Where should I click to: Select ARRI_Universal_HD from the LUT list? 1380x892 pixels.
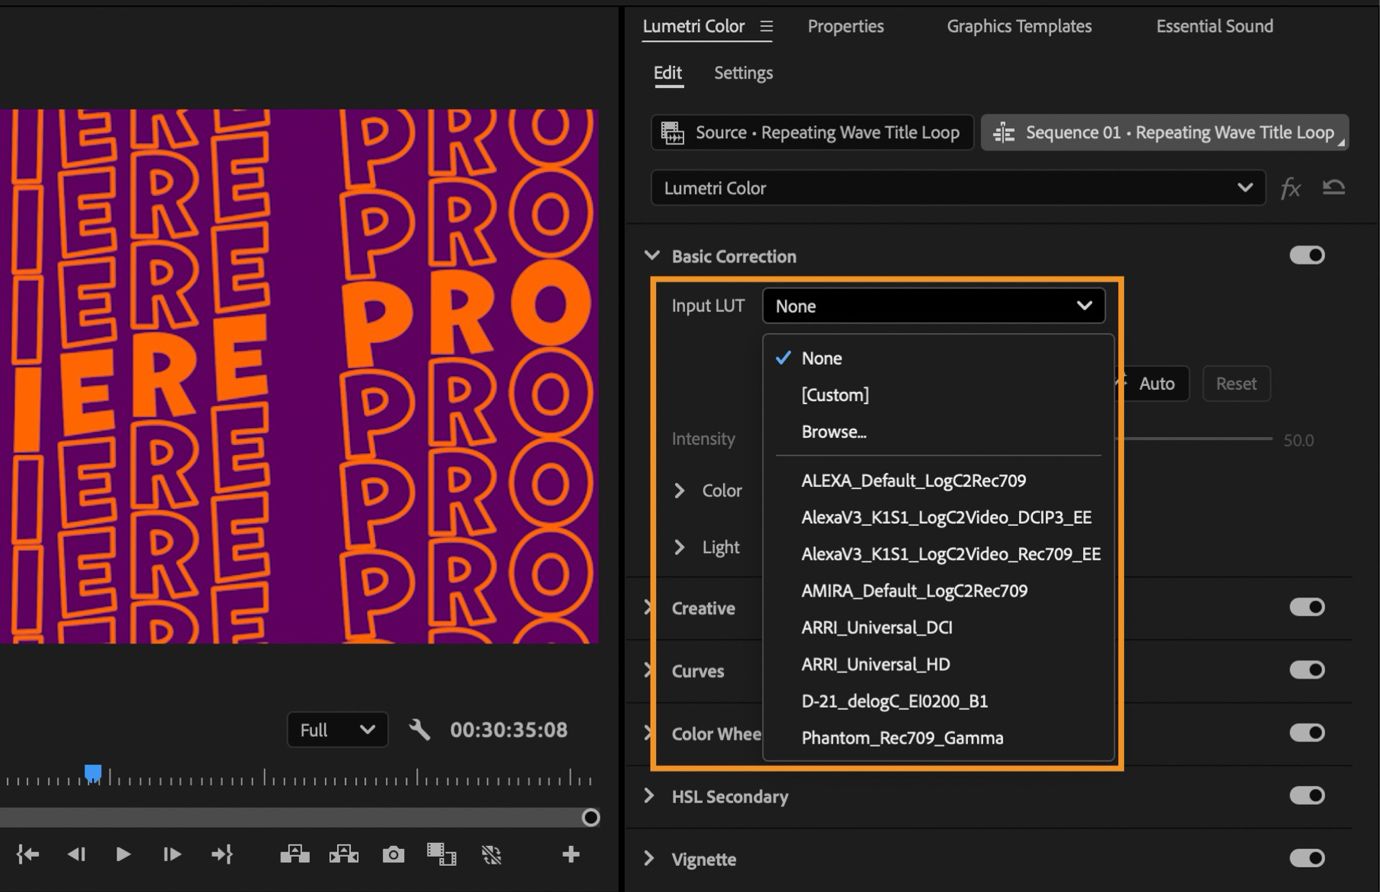click(x=875, y=664)
